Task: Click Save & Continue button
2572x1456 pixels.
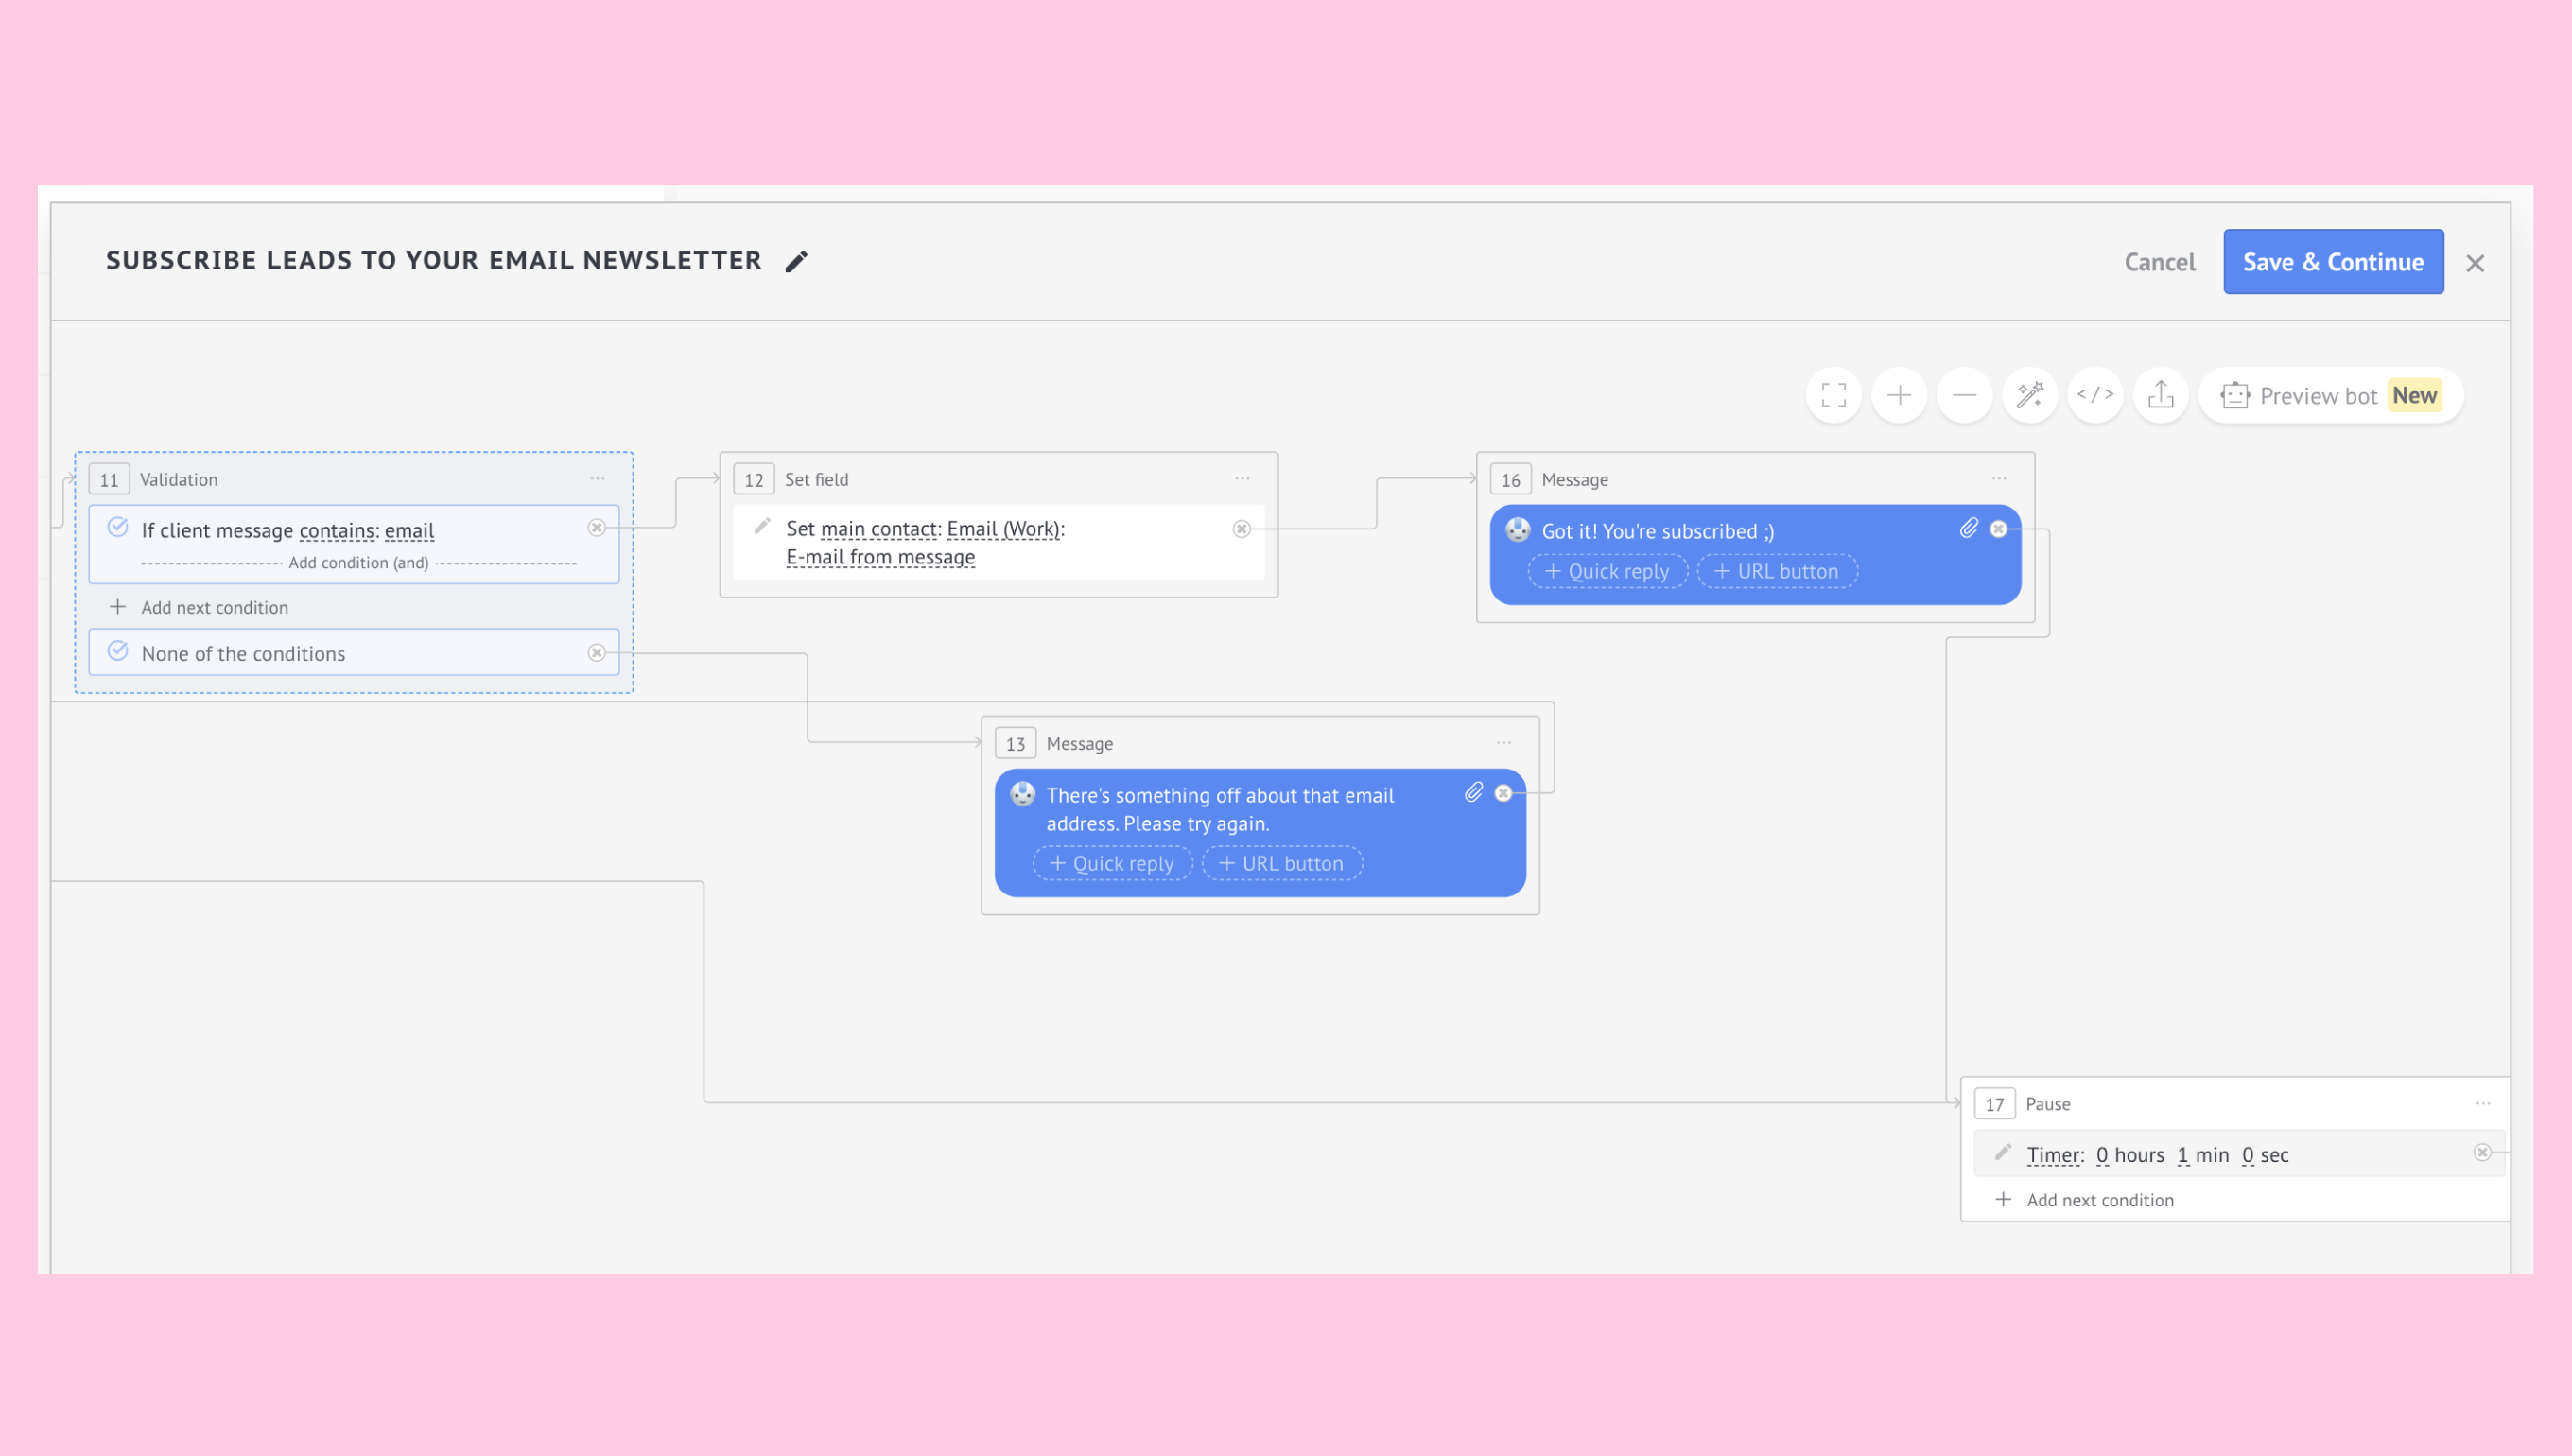Action: pos(2333,262)
